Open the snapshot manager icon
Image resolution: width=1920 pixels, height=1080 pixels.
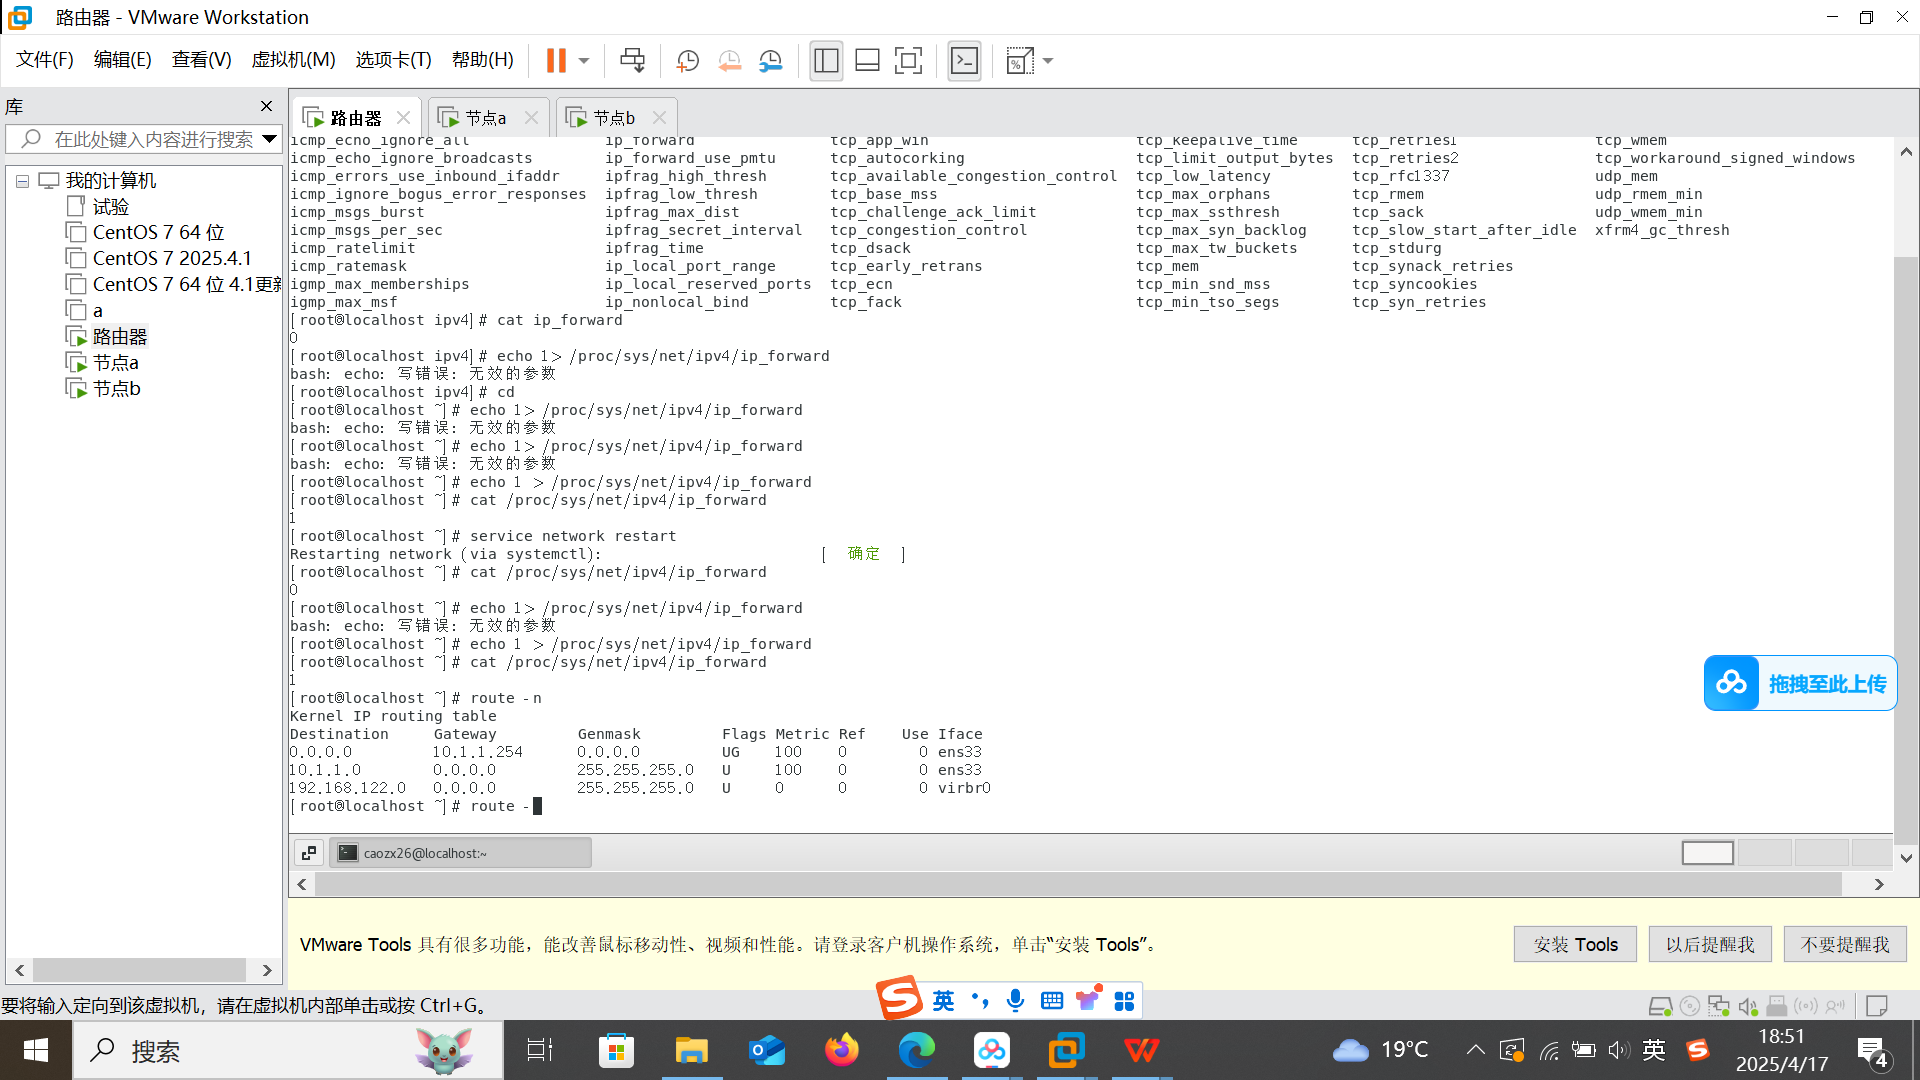(770, 61)
